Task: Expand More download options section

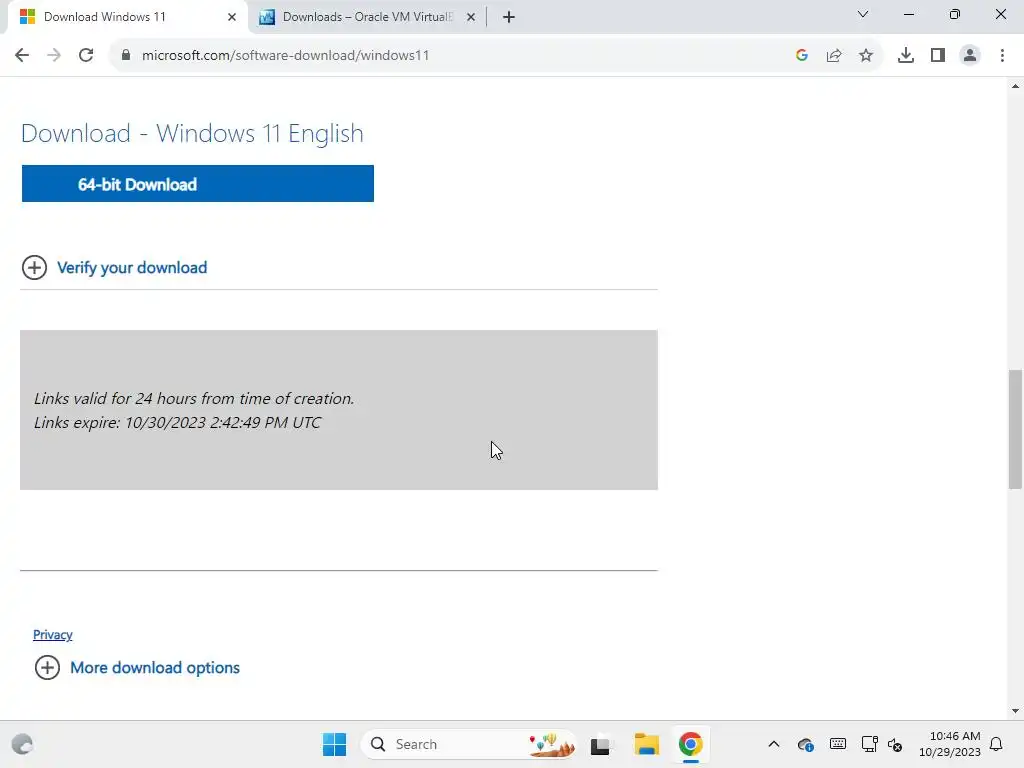Action: point(137,667)
